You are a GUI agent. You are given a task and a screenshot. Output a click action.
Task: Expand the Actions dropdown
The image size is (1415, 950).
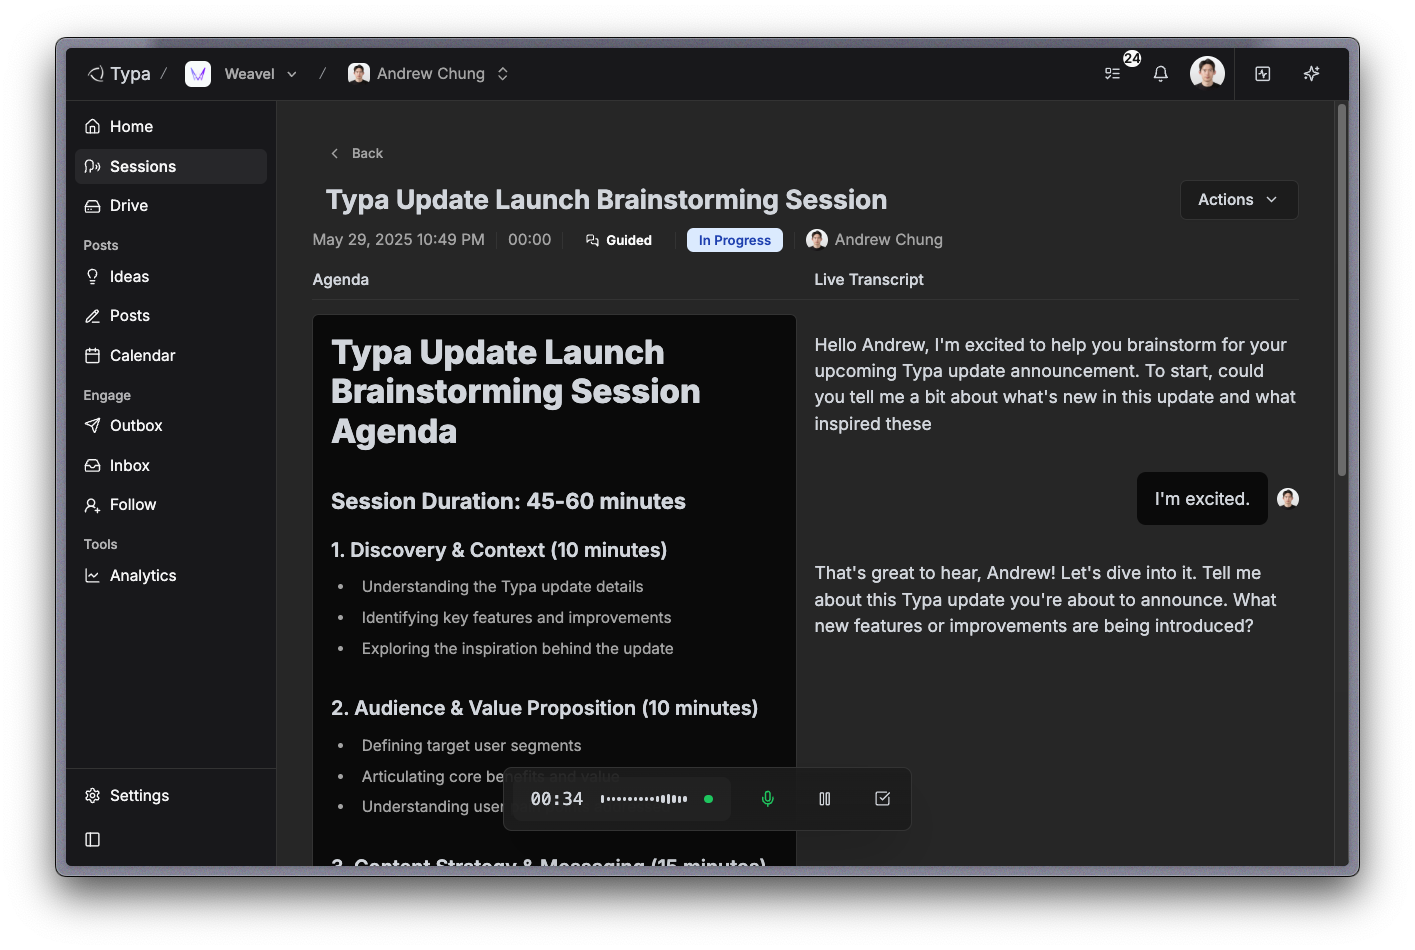[1238, 200]
